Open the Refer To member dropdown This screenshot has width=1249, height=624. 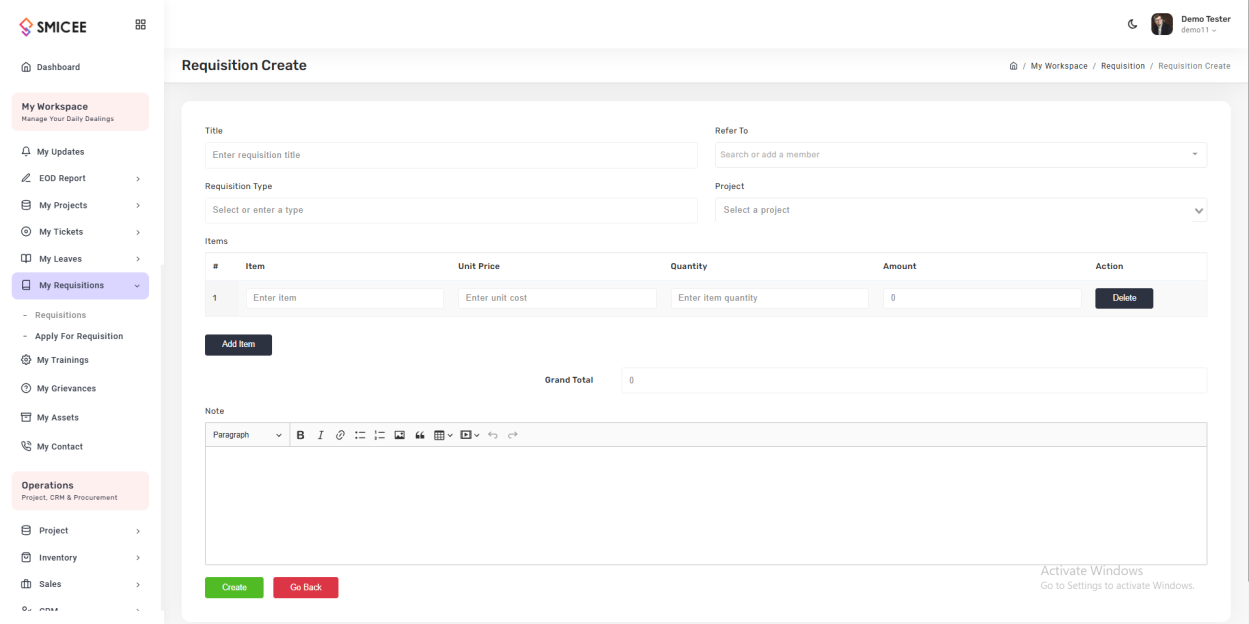(961, 155)
